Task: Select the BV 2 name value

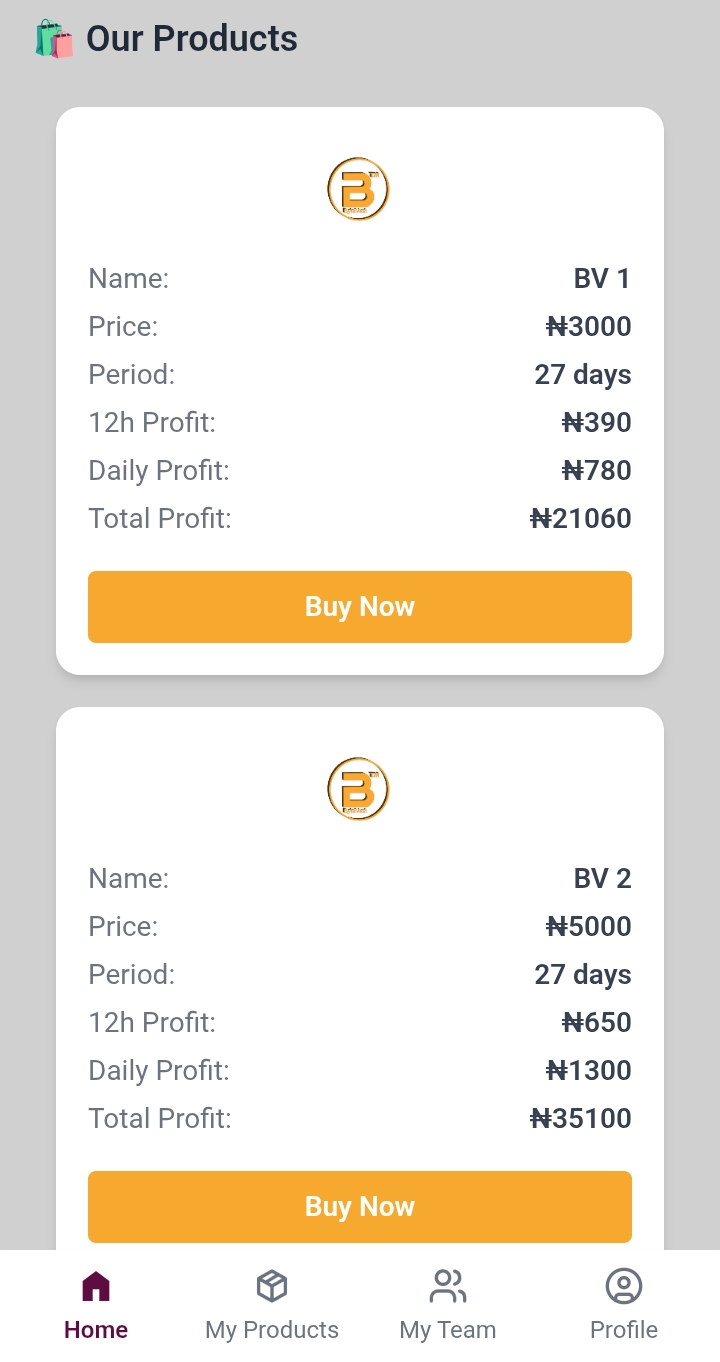Action: coord(602,879)
